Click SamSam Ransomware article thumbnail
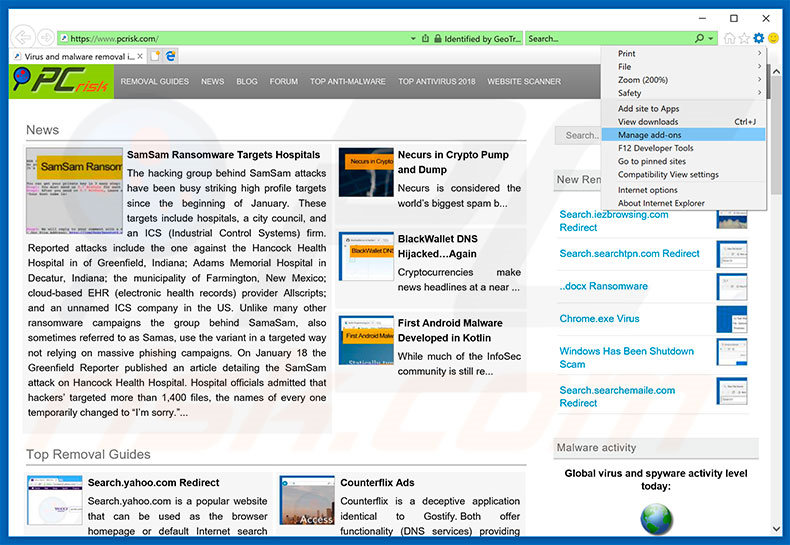Screen dimensions: 790x545 [x=75, y=190]
